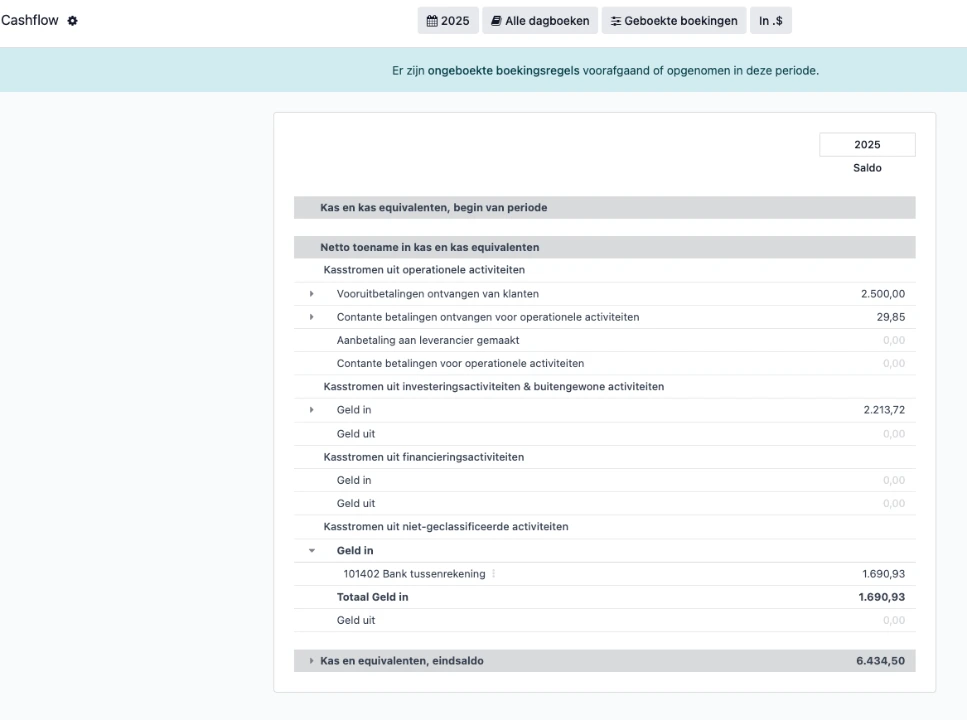Select Kas en kas equivalenten, begin van periode
This screenshot has height=720, width=967.
[x=604, y=208]
